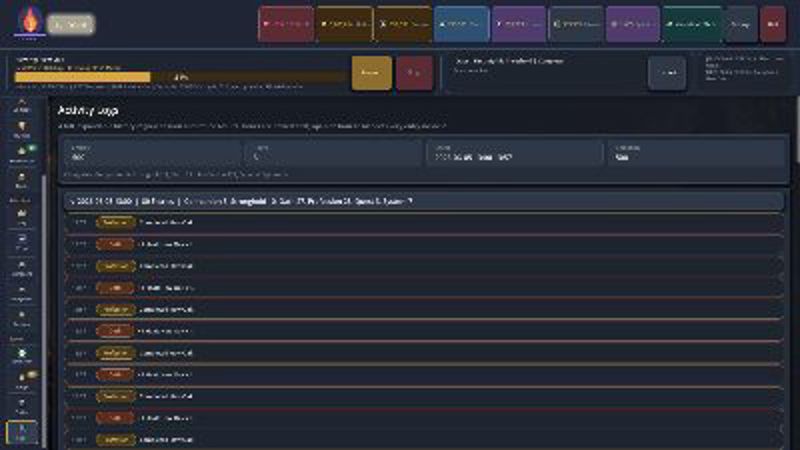Screen dimensions: 800x450
Task: Click the red button next to gold button
Action: pyautogui.click(x=414, y=73)
